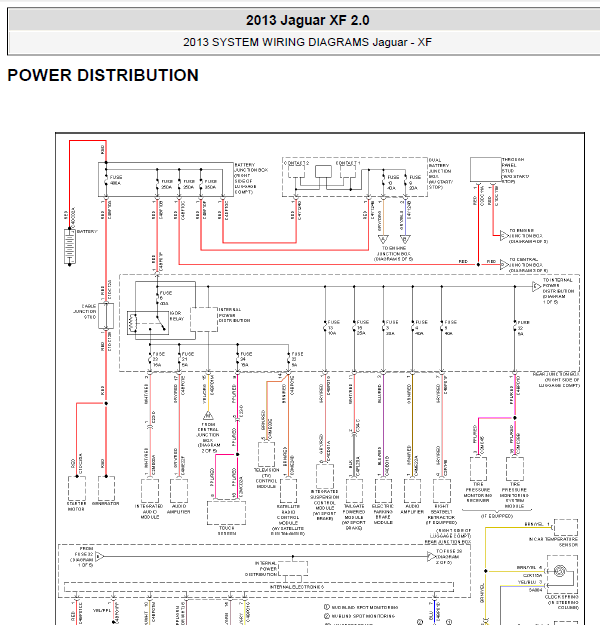Click connector triangle C to engine junction box
This screenshot has height=625, width=600.
click(x=504, y=236)
